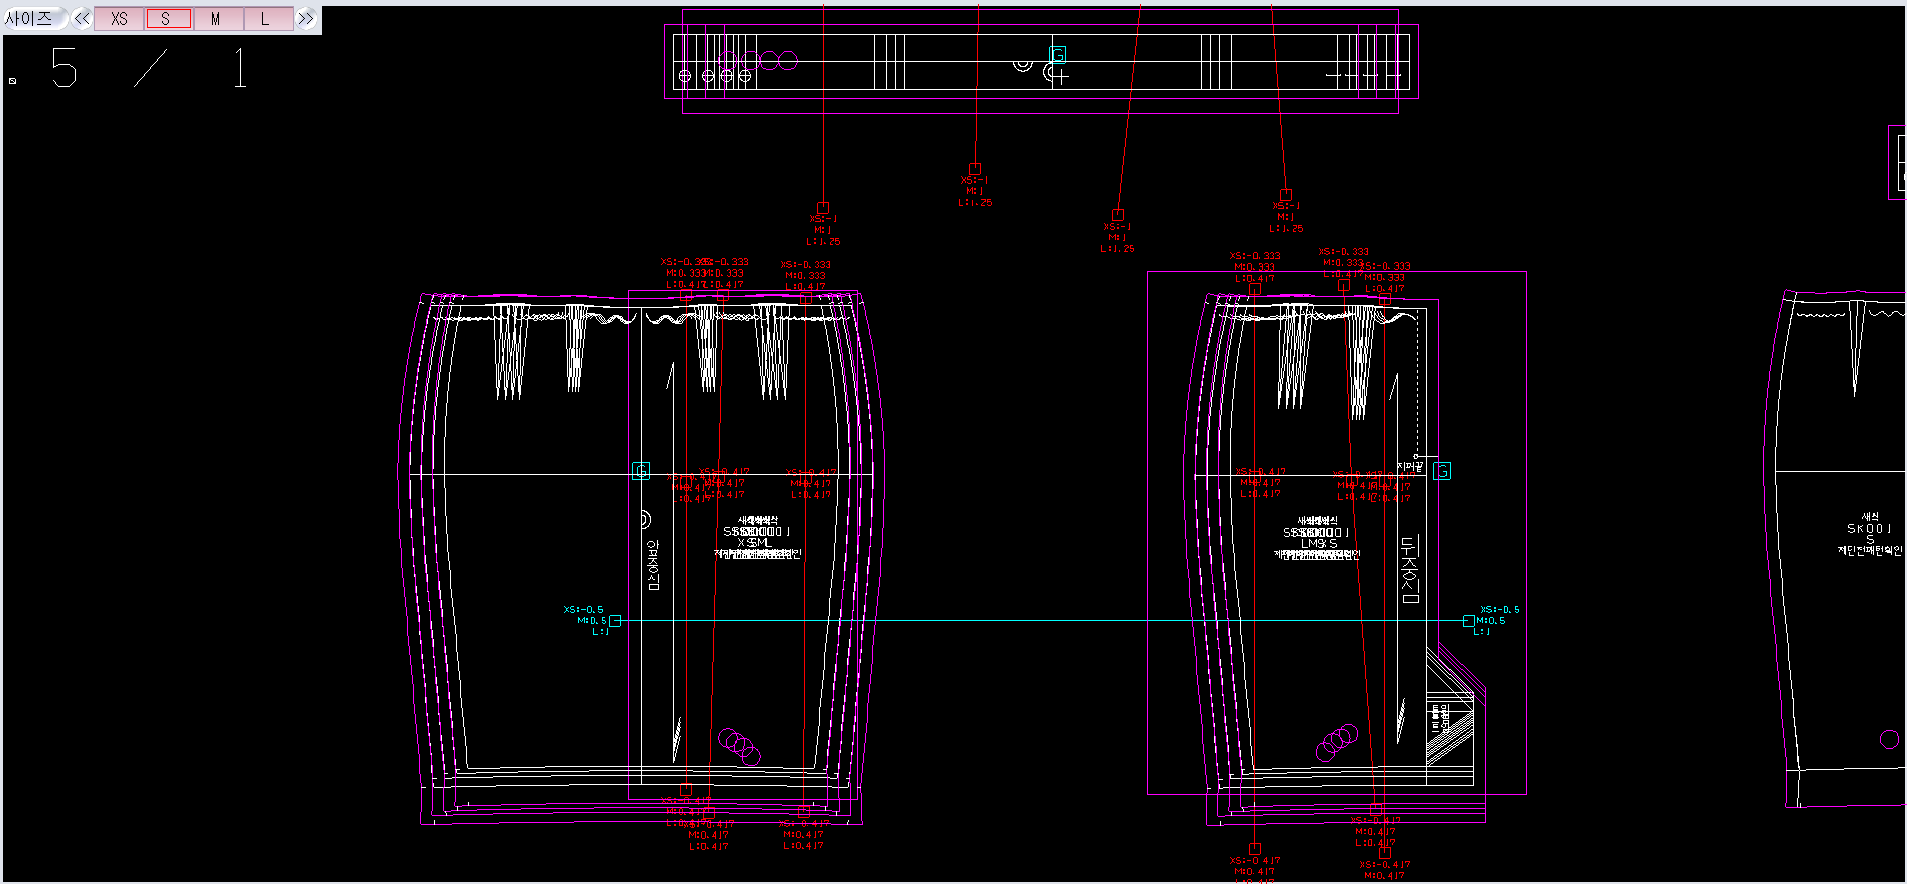
Task: Click the 앞중심 center-front label on front skirt
Action: [x=653, y=565]
